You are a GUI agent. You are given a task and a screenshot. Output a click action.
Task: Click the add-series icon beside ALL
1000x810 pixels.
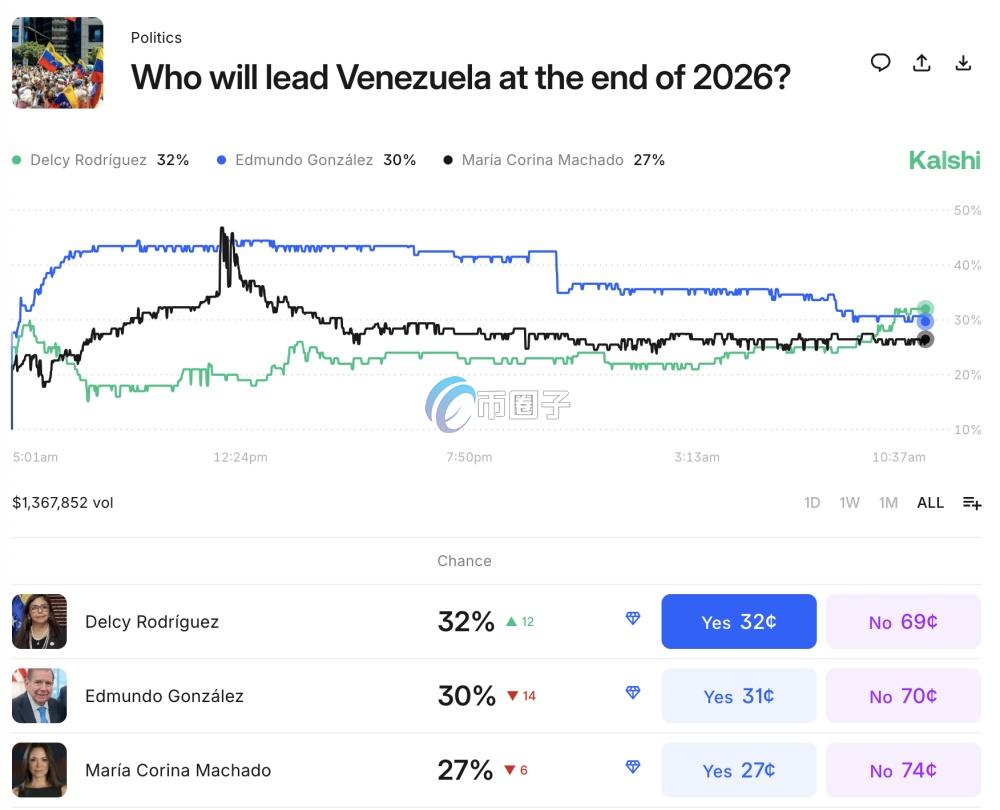point(972,503)
